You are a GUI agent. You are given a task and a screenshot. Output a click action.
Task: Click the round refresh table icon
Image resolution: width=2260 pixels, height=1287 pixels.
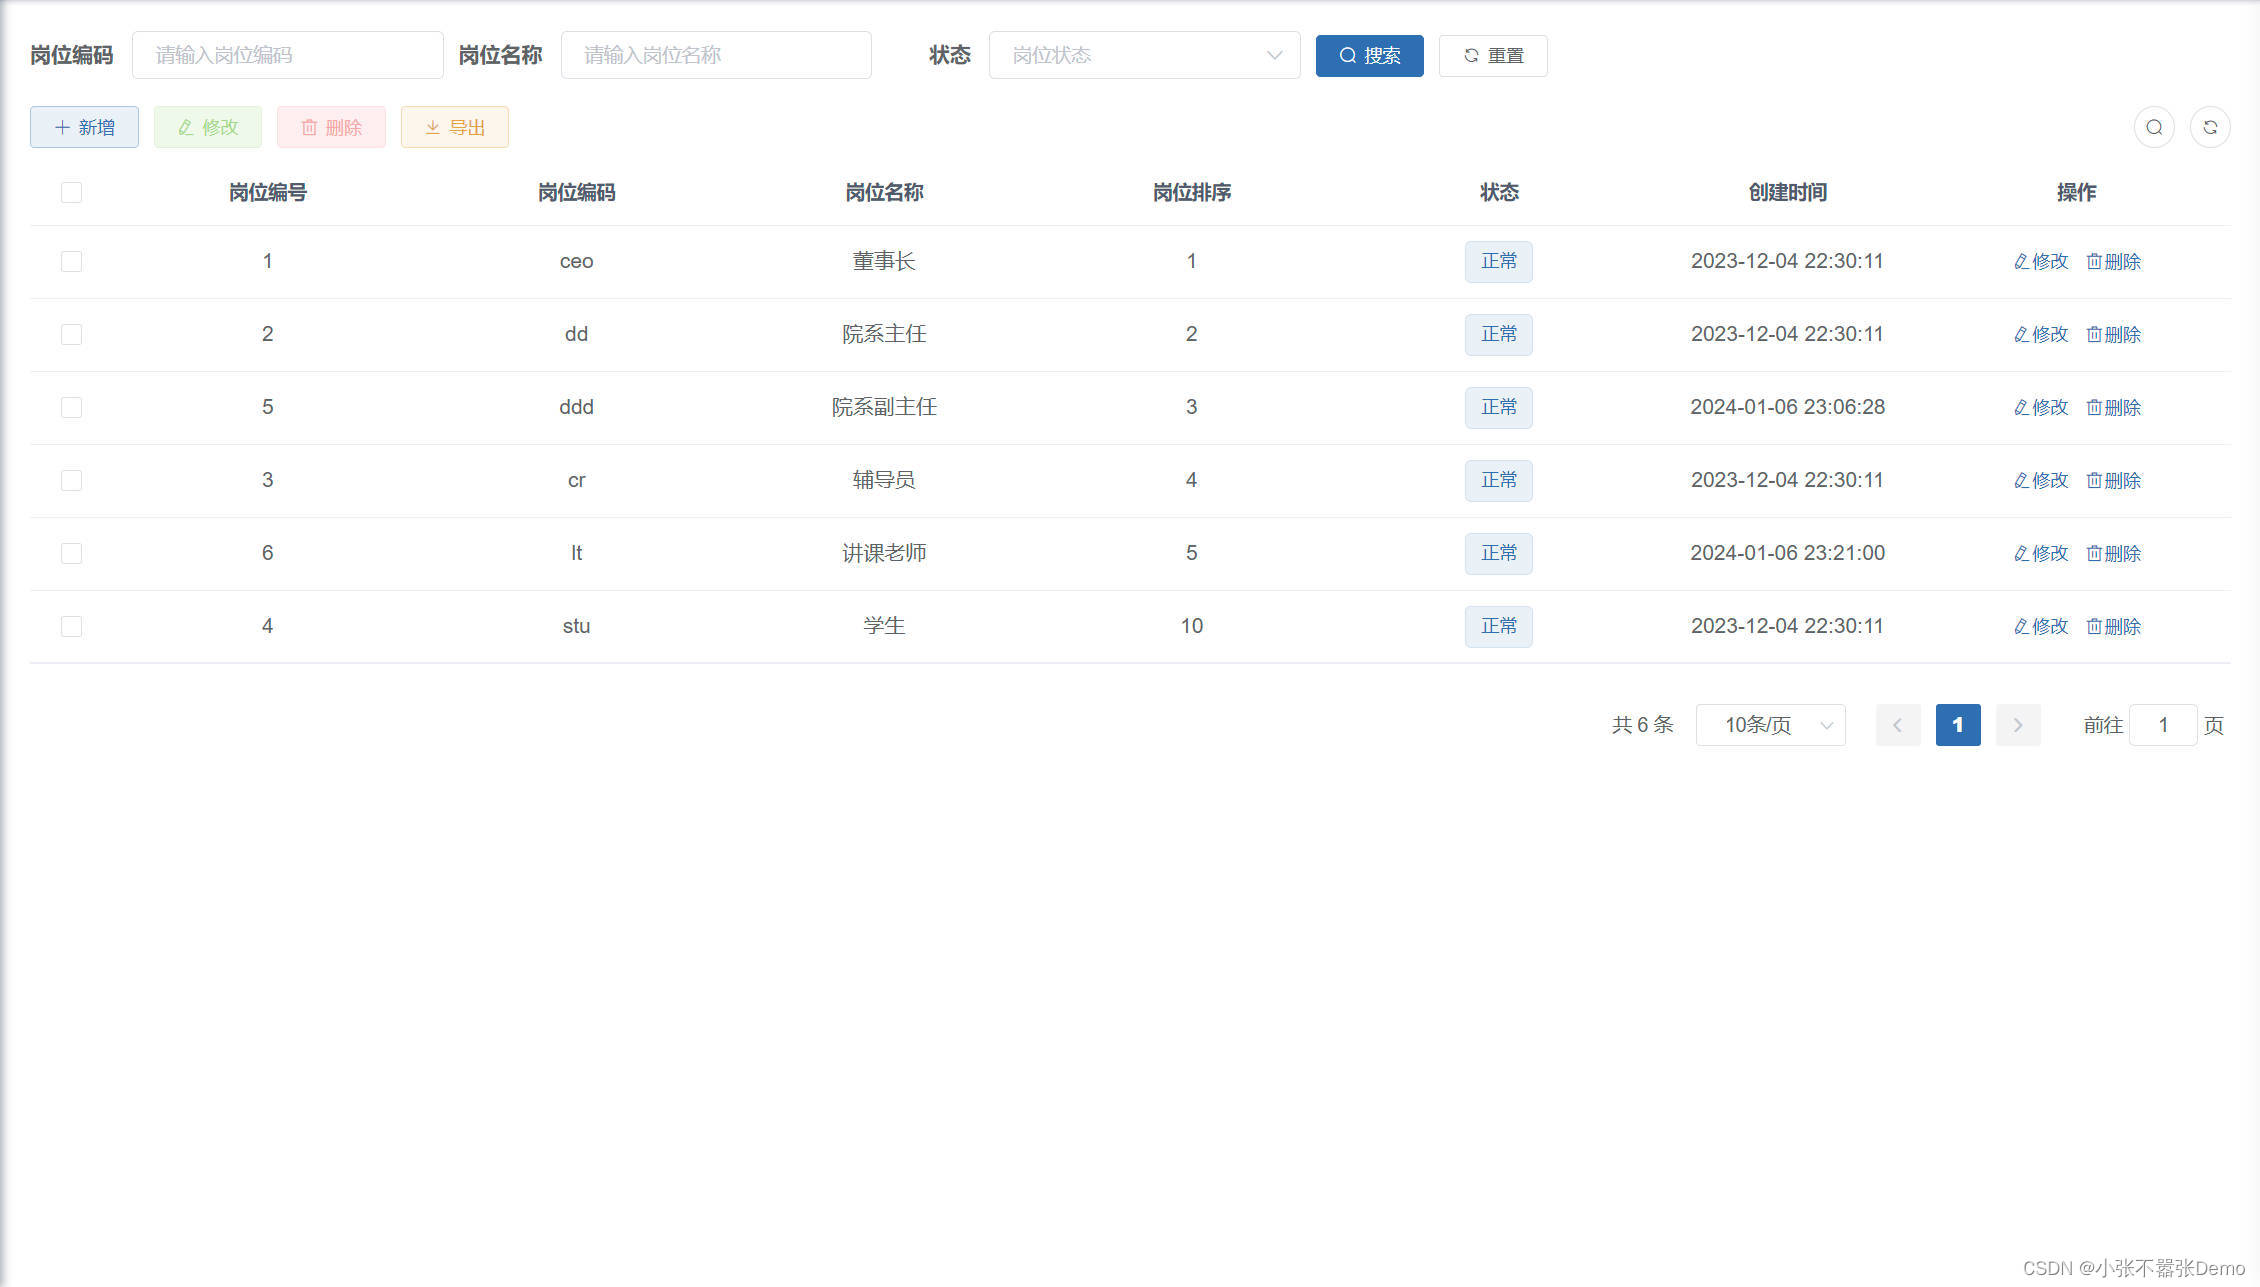(2210, 127)
